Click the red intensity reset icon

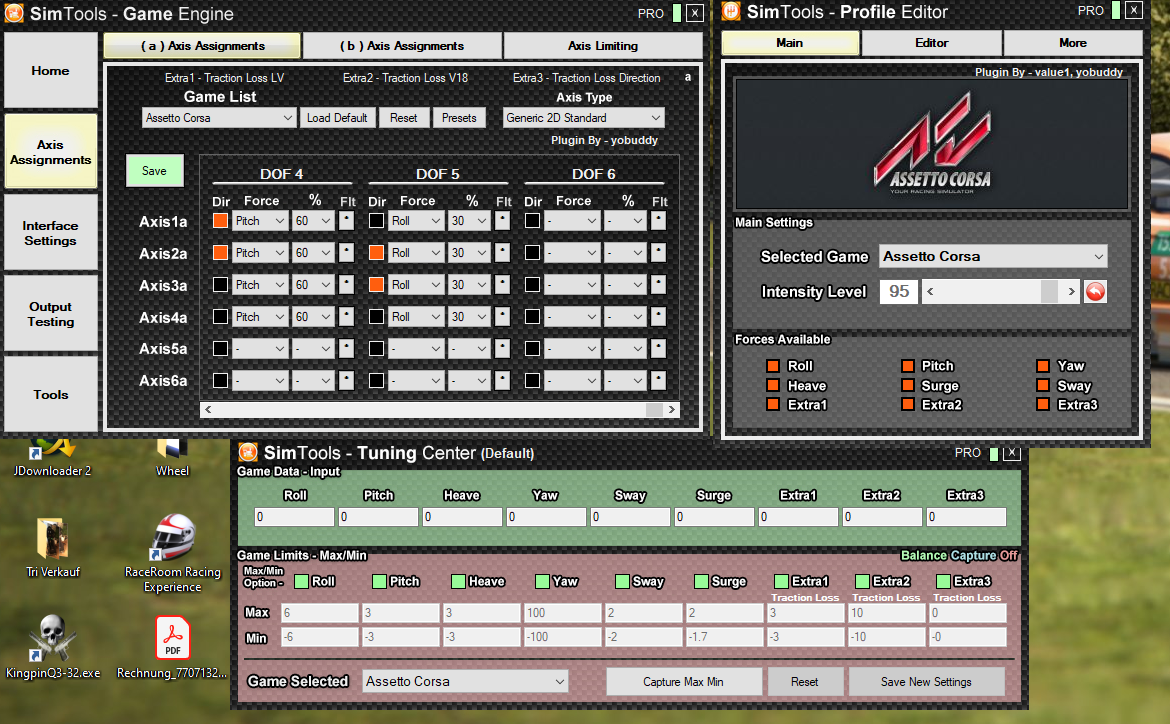pyautogui.click(x=1095, y=292)
